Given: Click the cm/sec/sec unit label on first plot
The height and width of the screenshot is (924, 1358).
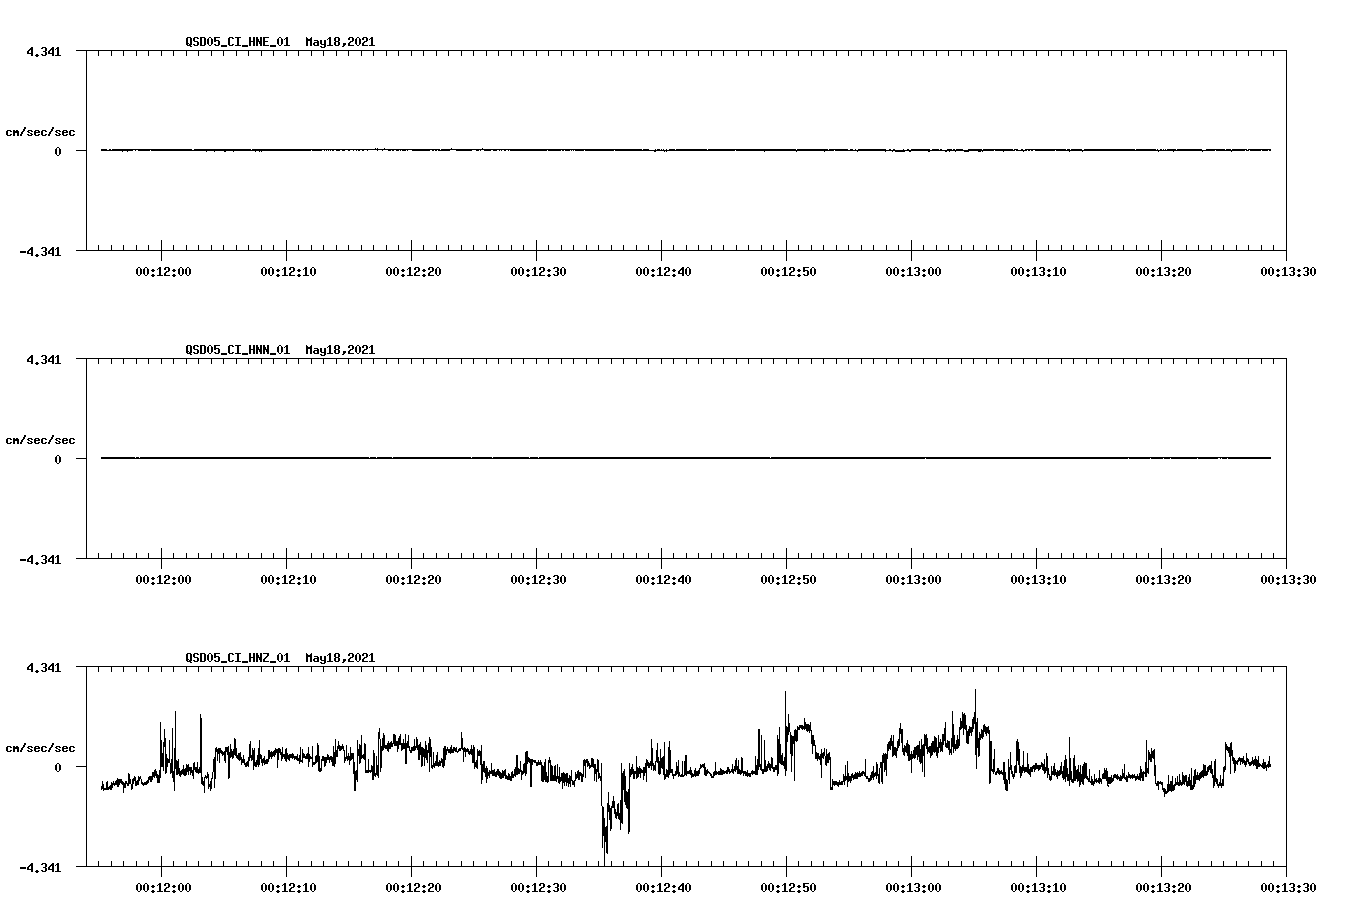Looking at the screenshot, I should click(x=41, y=131).
